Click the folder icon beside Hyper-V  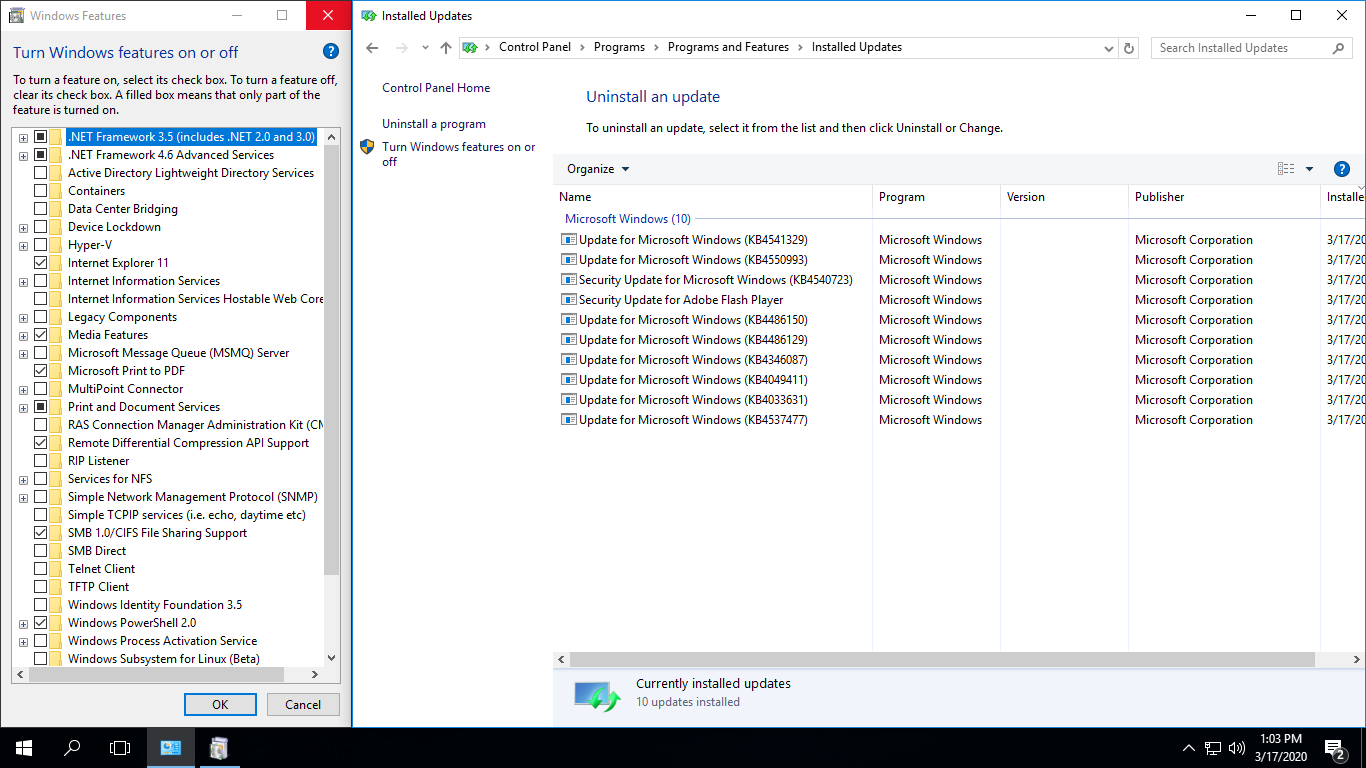56,245
